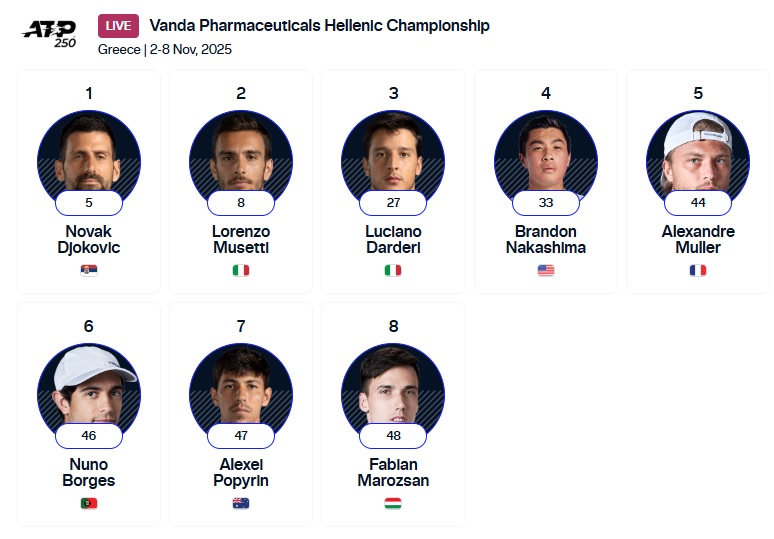Click the US flag under Nakashima

tap(546, 270)
